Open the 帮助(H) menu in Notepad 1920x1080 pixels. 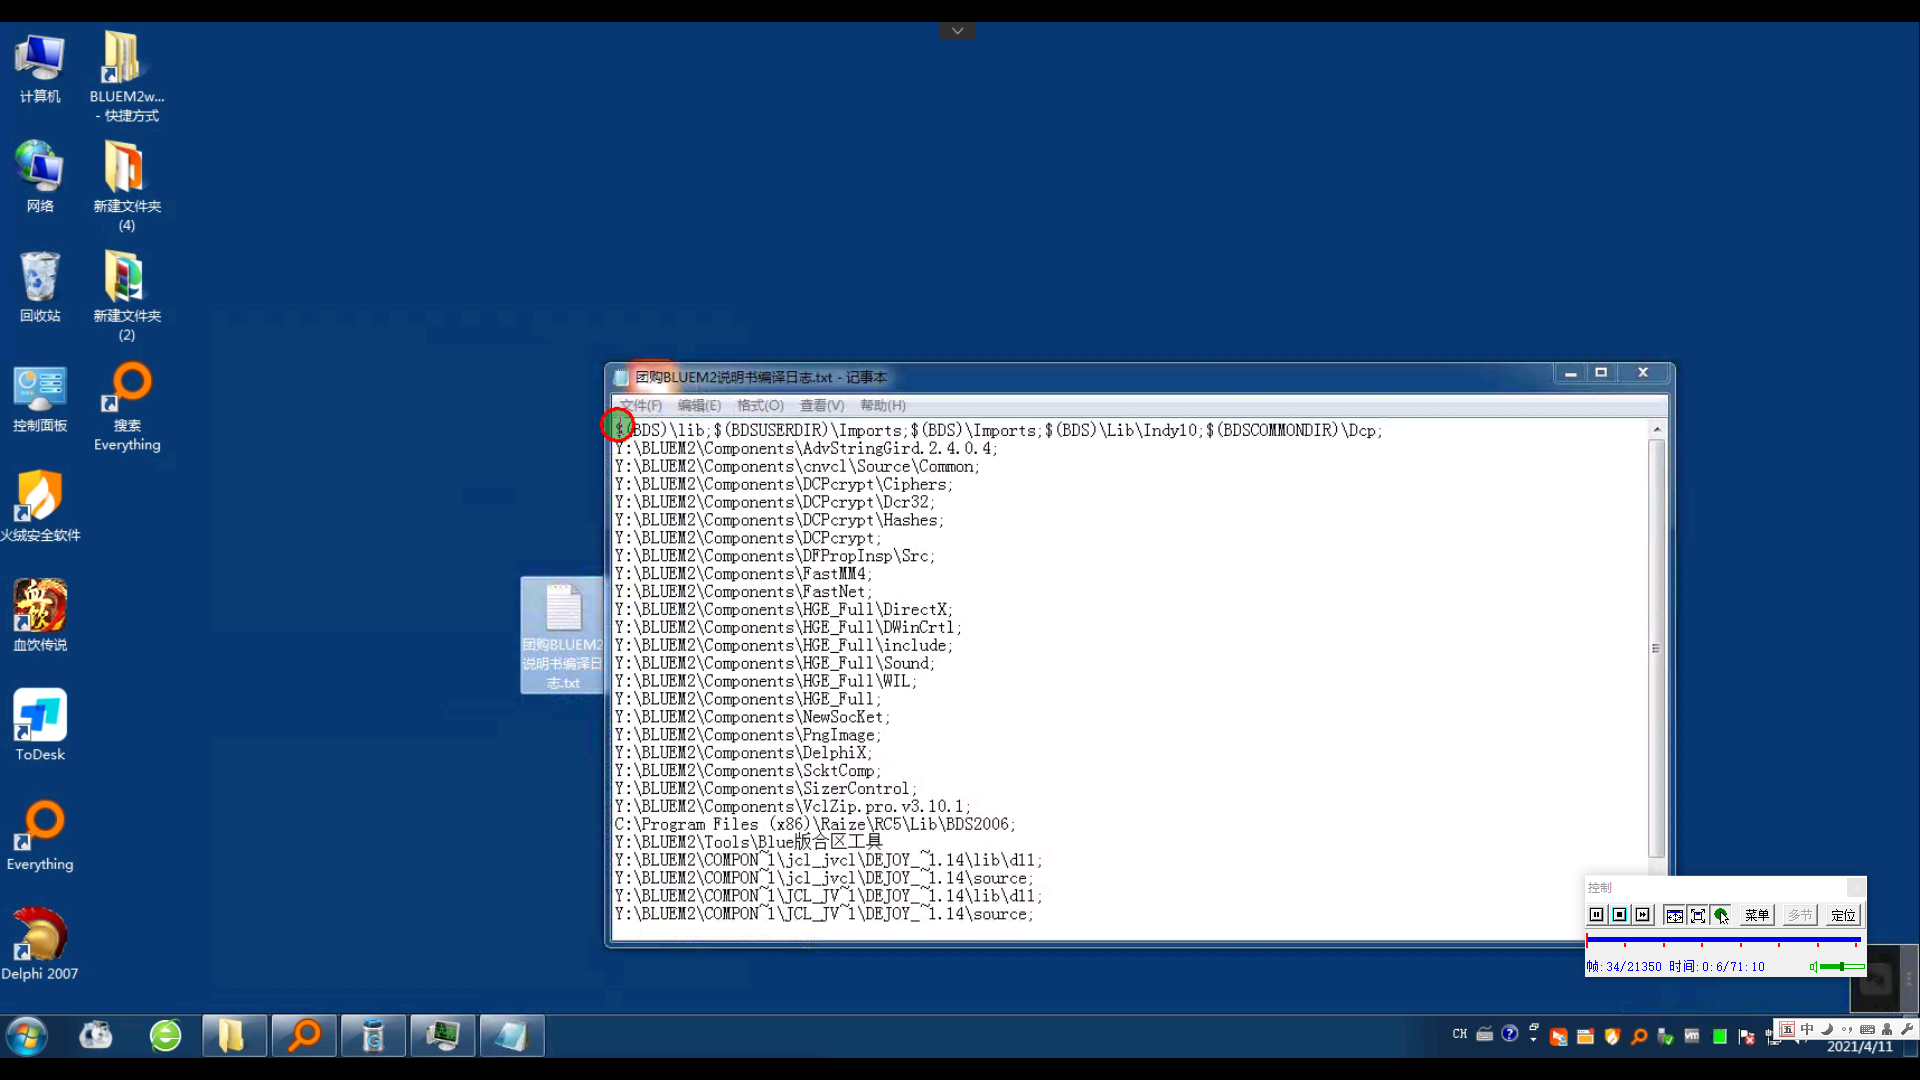(x=883, y=405)
